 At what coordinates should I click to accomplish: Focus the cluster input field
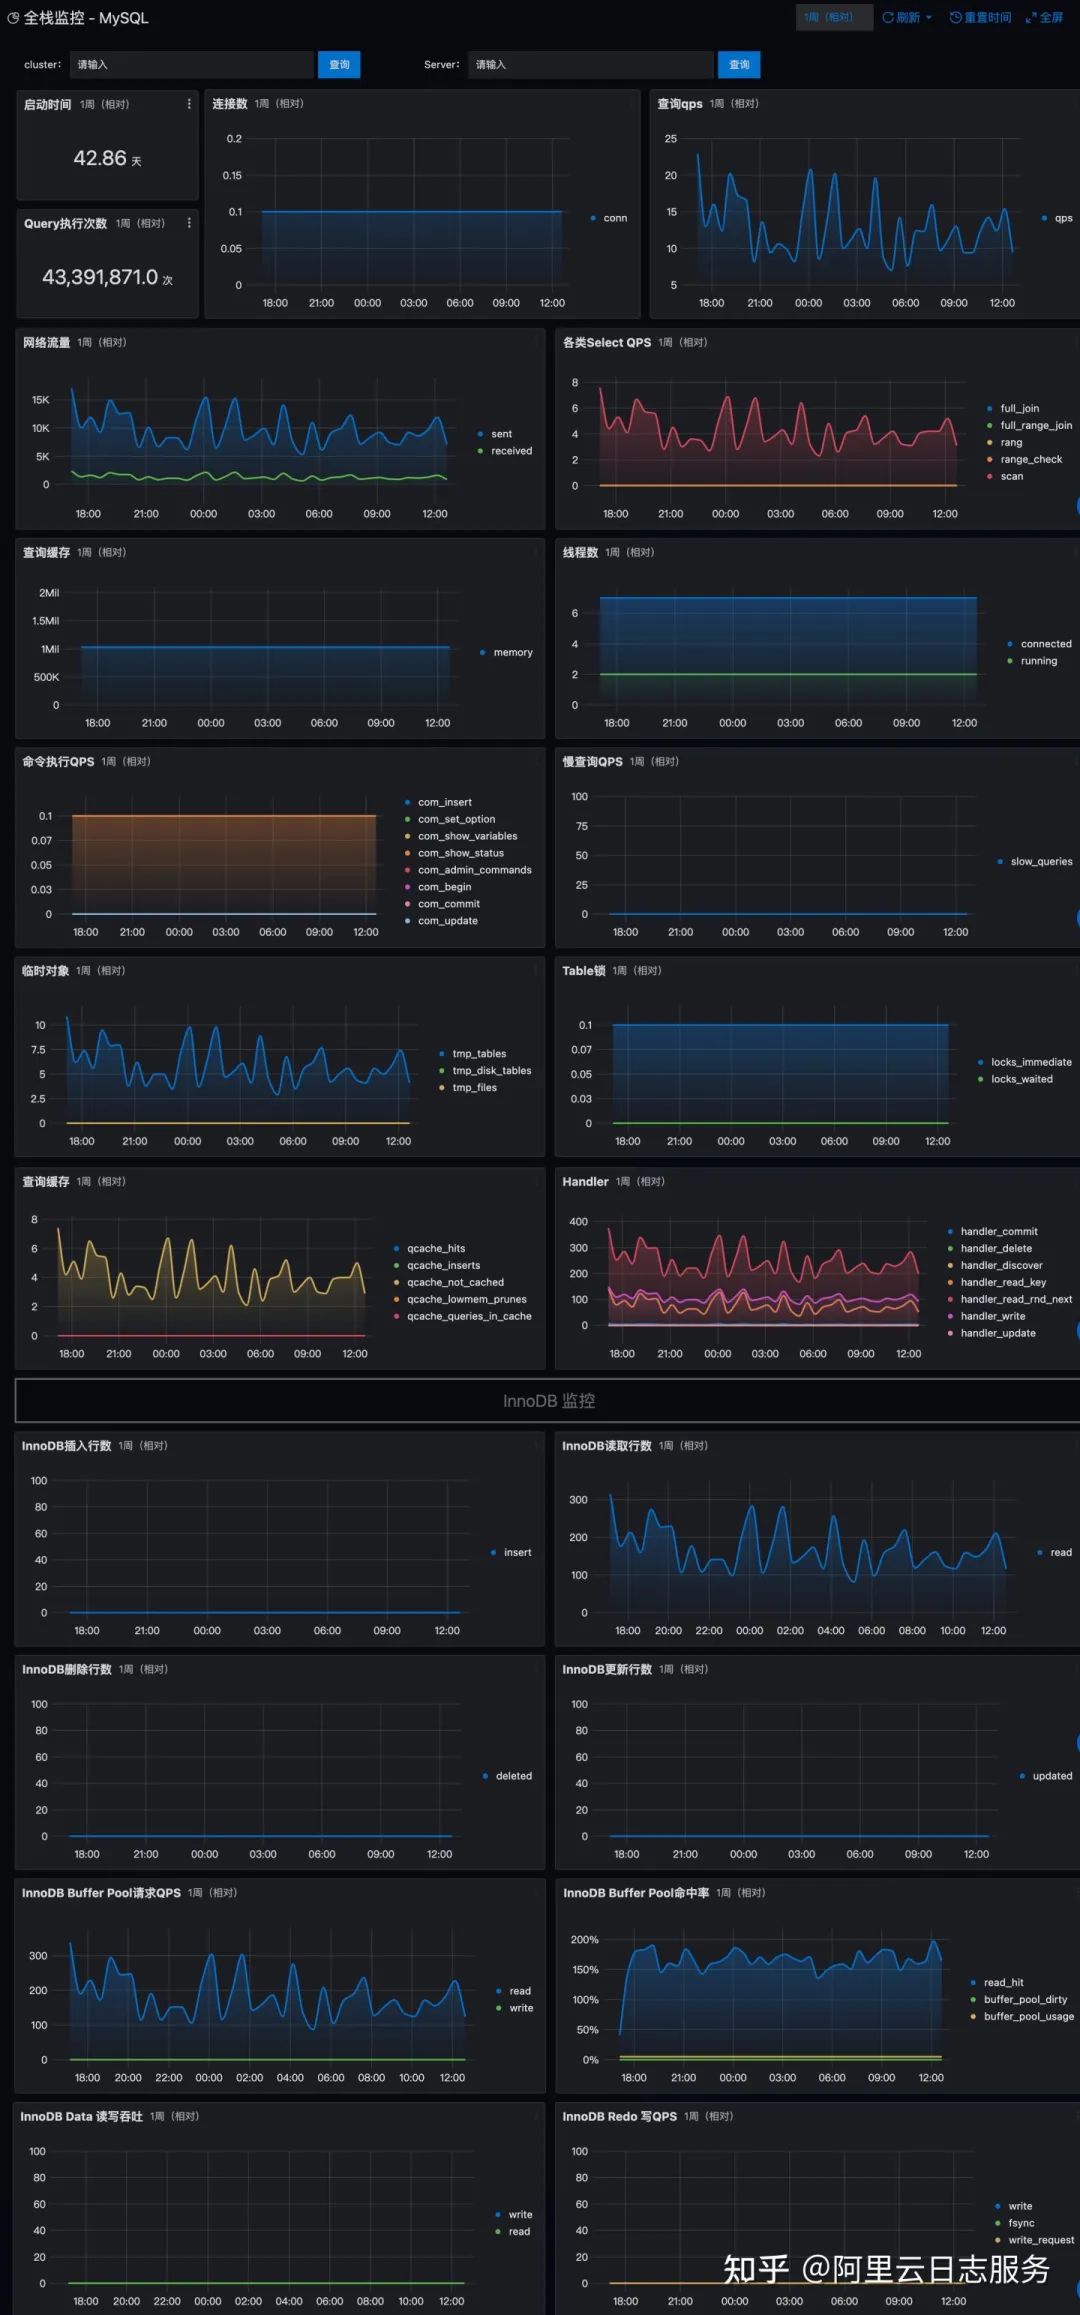(191, 65)
